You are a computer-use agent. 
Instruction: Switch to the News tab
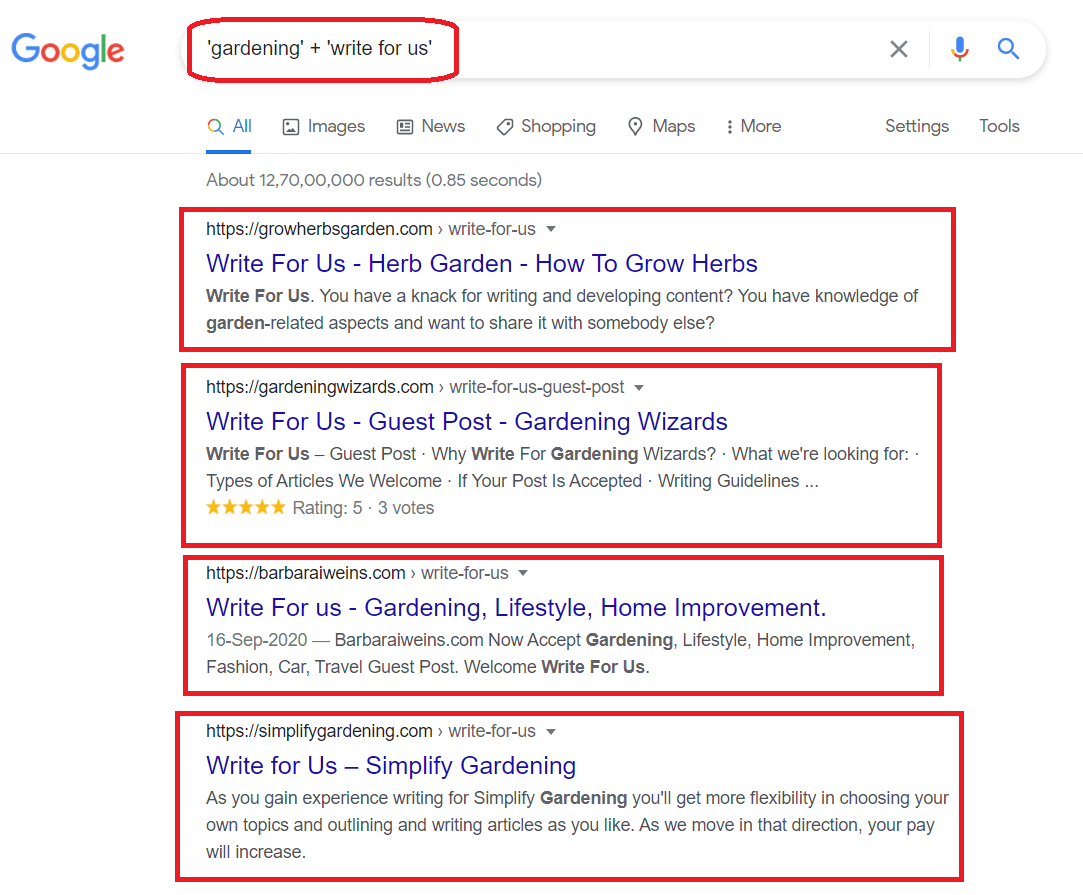click(430, 126)
